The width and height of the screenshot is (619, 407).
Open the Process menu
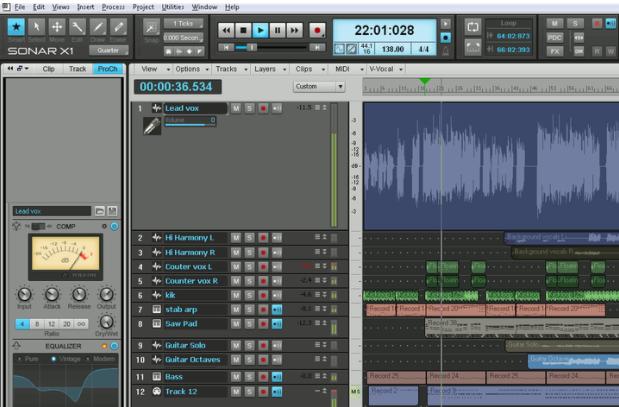(113, 6)
